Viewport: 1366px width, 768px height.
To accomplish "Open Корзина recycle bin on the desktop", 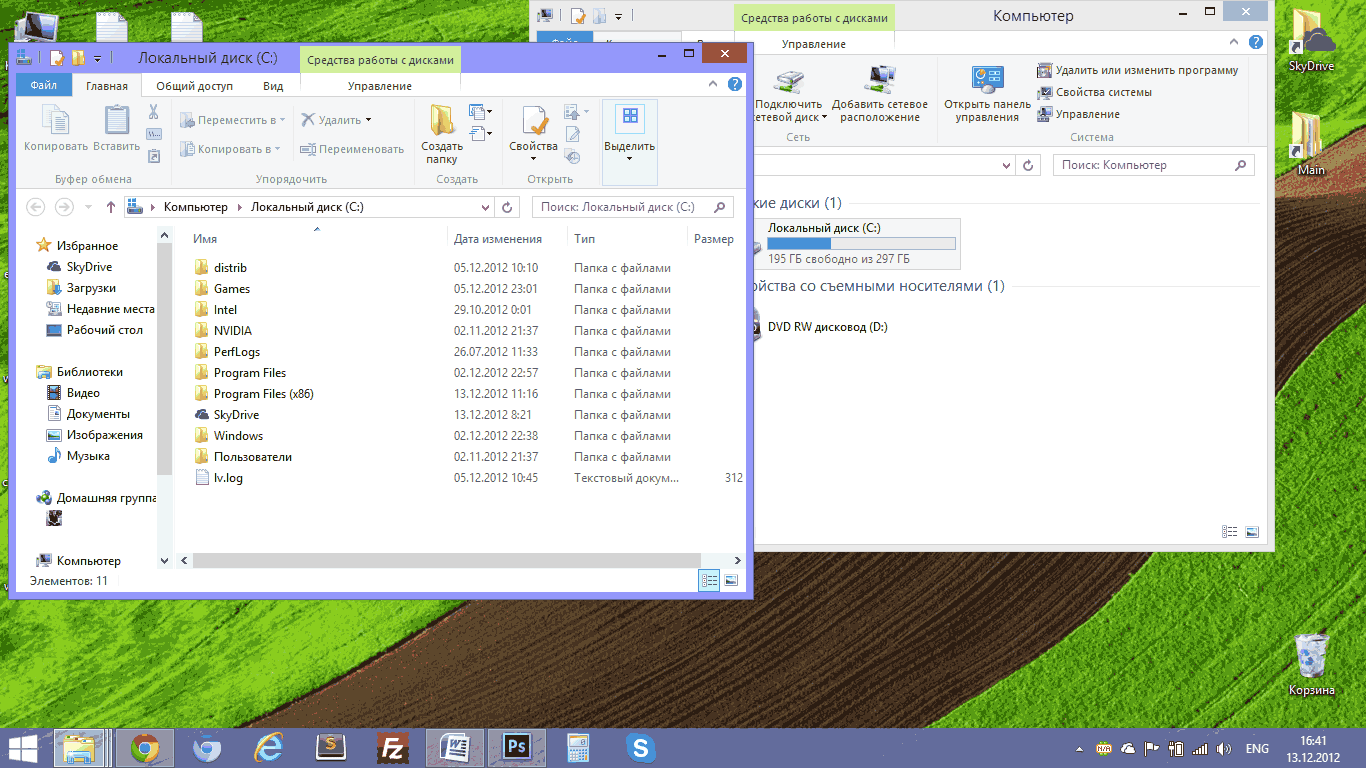I will [1311, 664].
